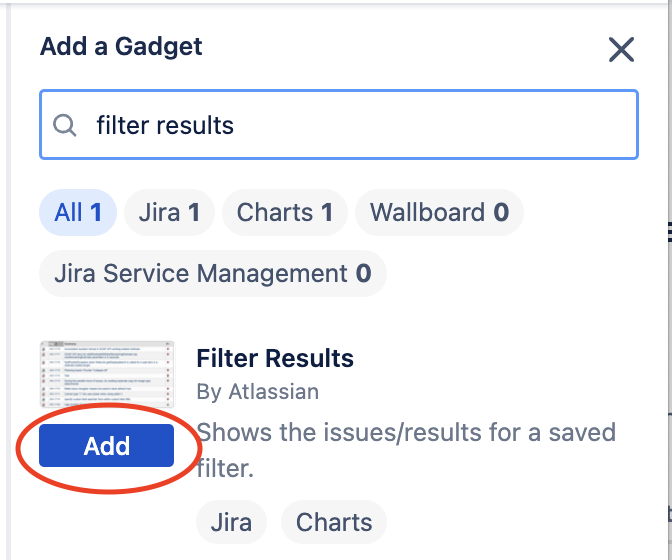The height and width of the screenshot is (560, 672).
Task: Select the All category filter
Action: [x=78, y=213]
